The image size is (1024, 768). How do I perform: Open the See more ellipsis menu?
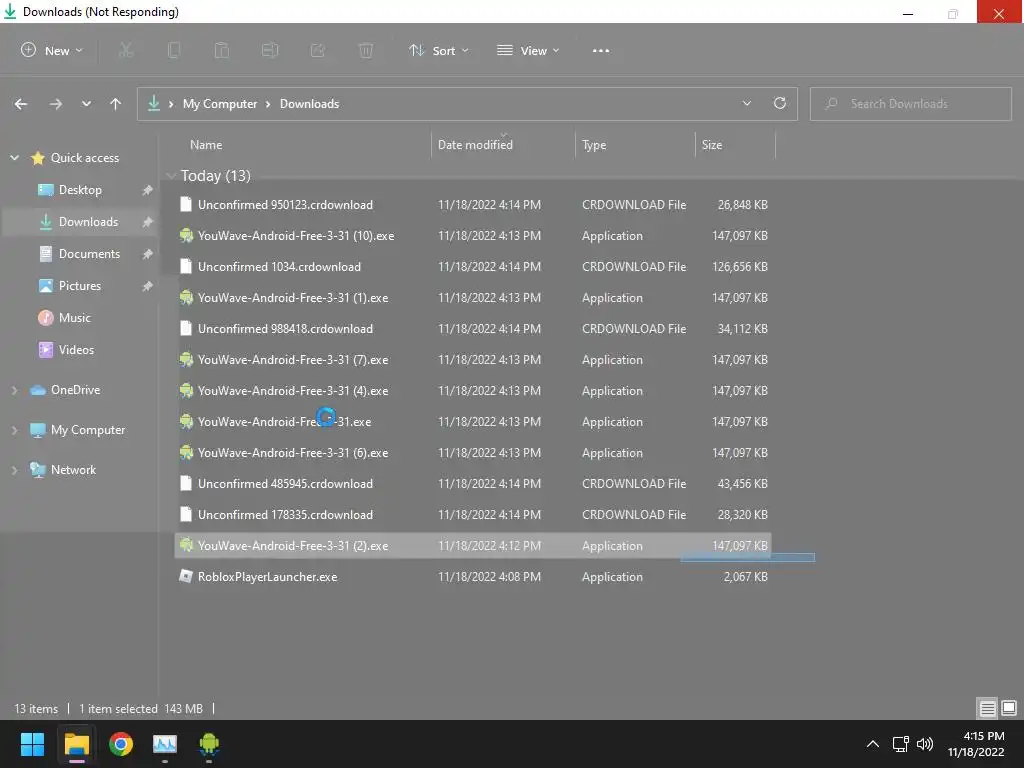coord(601,50)
